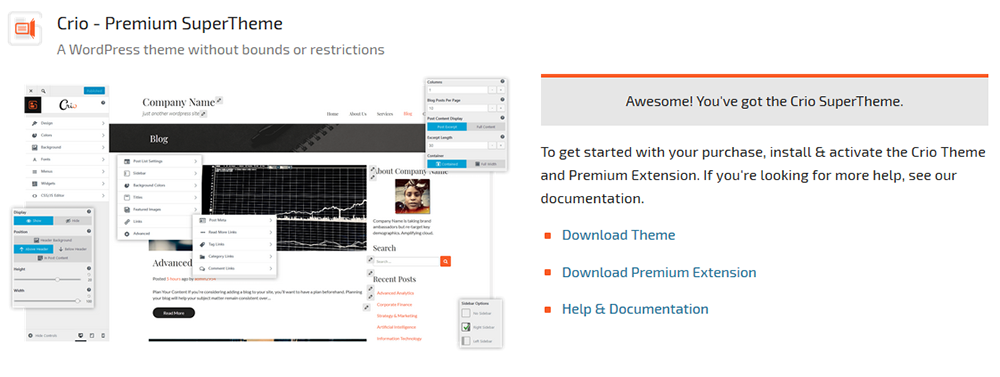
Task: Expand the Widgets row chevron
Action: coord(103,183)
